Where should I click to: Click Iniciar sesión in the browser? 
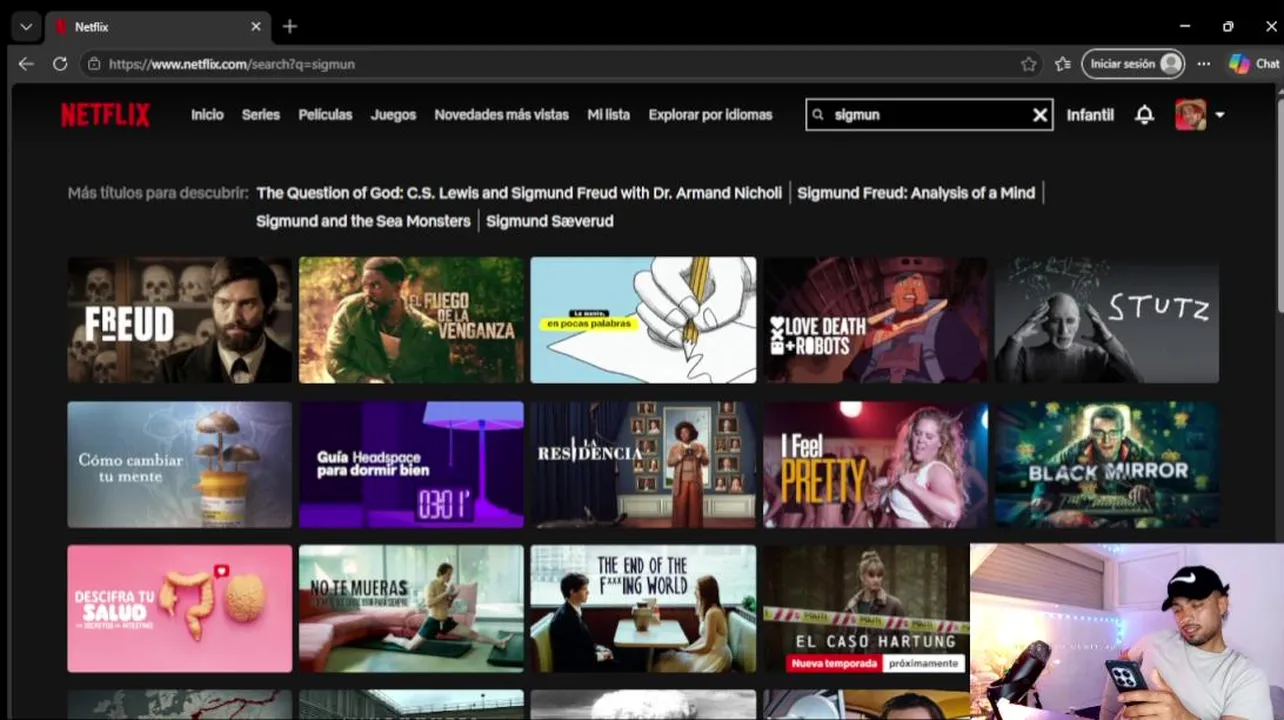[1133, 63]
